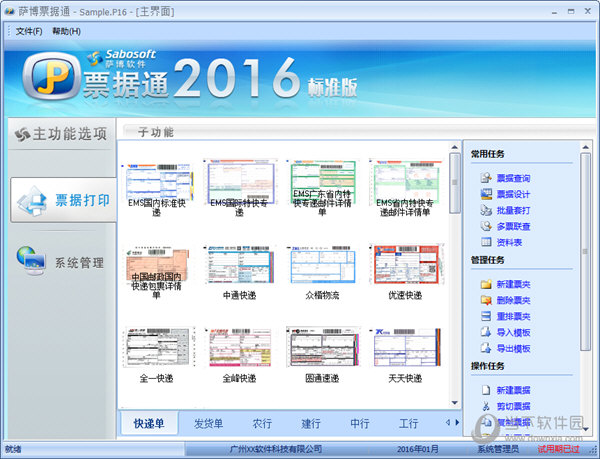Screen dimensions: 600x459
Task: Switch to the 中行 tab
Action: tap(360, 423)
